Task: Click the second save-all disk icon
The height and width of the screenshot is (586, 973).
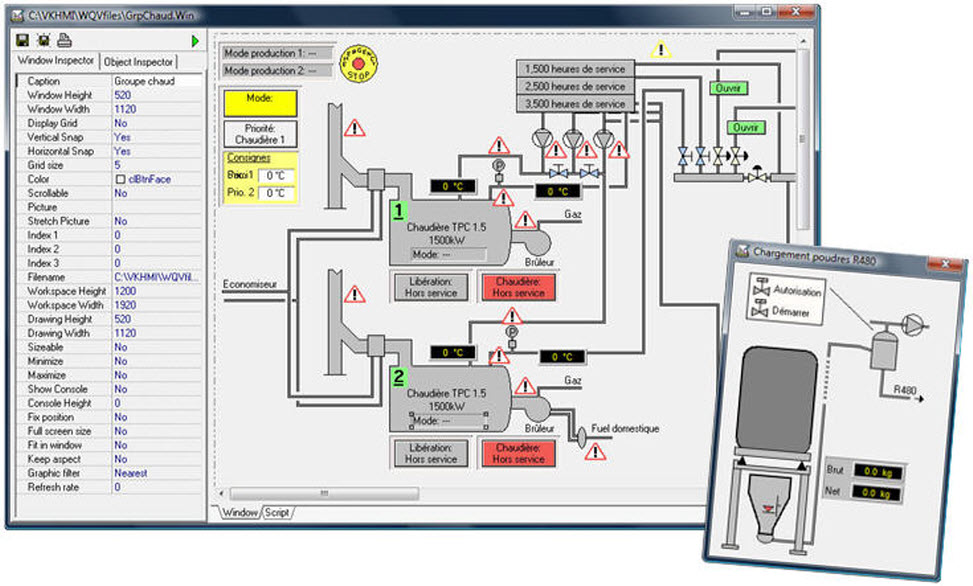Action: [43, 40]
